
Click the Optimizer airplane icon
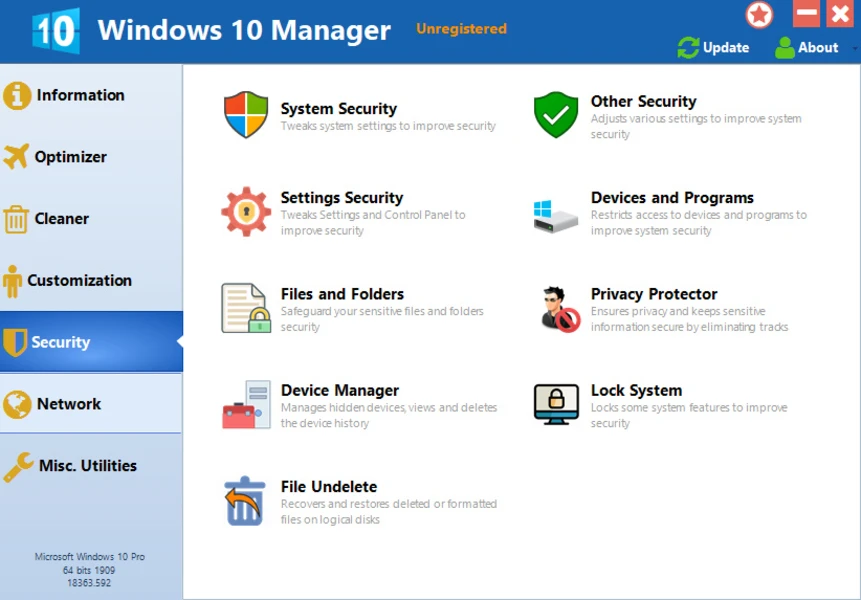16,156
